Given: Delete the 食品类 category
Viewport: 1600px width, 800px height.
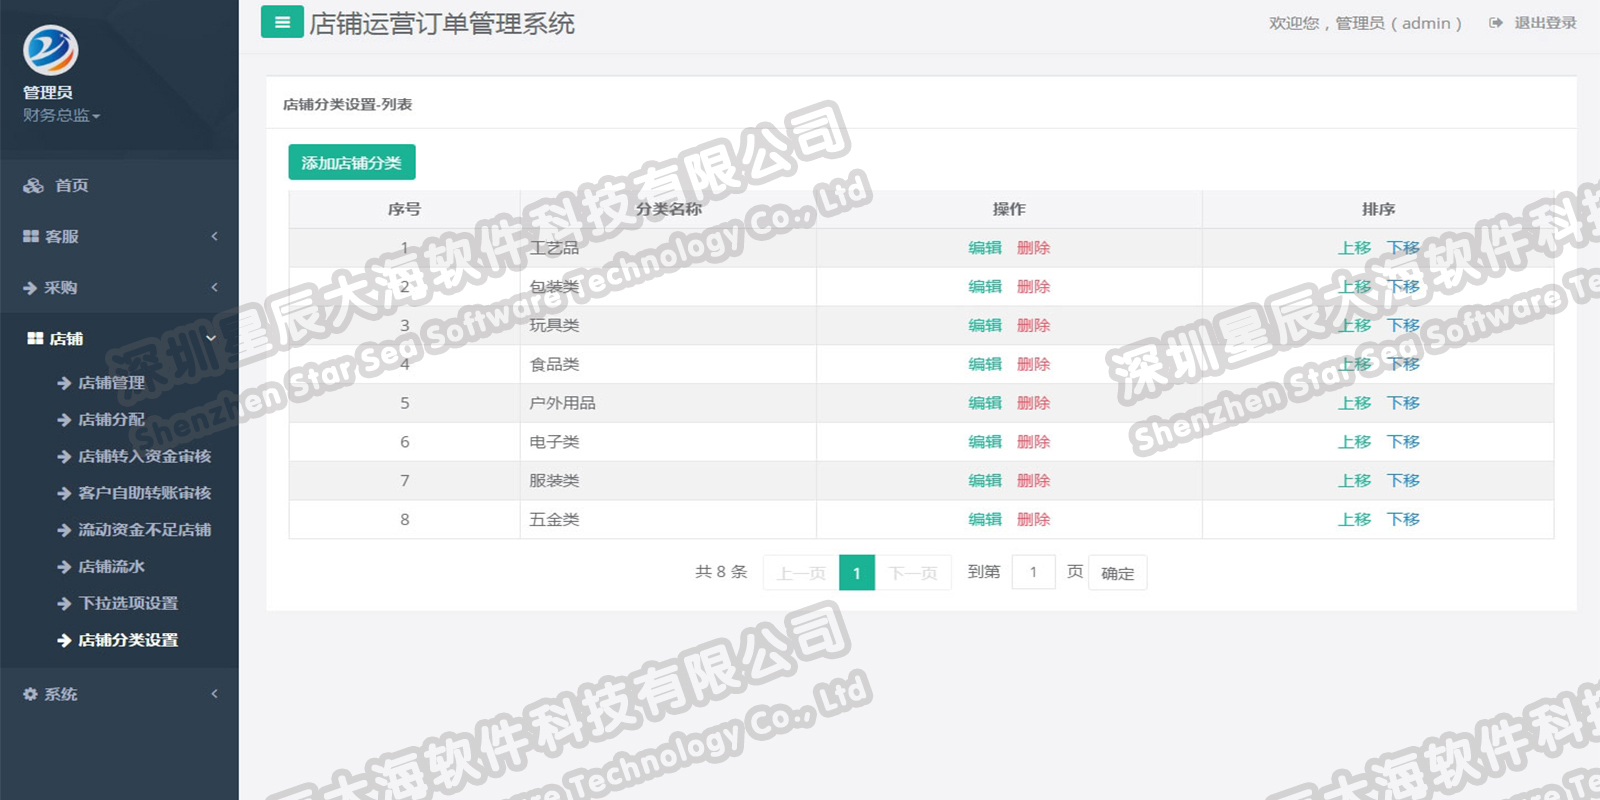Looking at the screenshot, I should pos(1033,364).
